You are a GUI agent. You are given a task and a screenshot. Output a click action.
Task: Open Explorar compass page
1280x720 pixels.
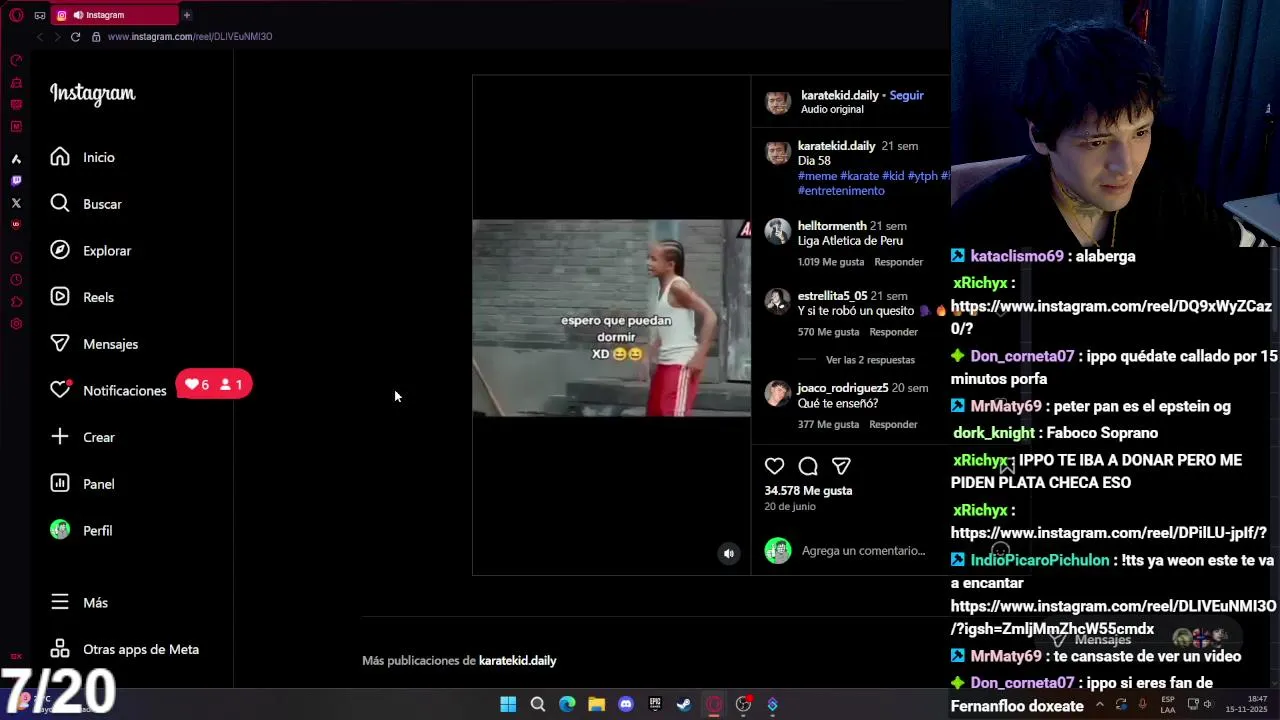pyautogui.click(x=91, y=251)
